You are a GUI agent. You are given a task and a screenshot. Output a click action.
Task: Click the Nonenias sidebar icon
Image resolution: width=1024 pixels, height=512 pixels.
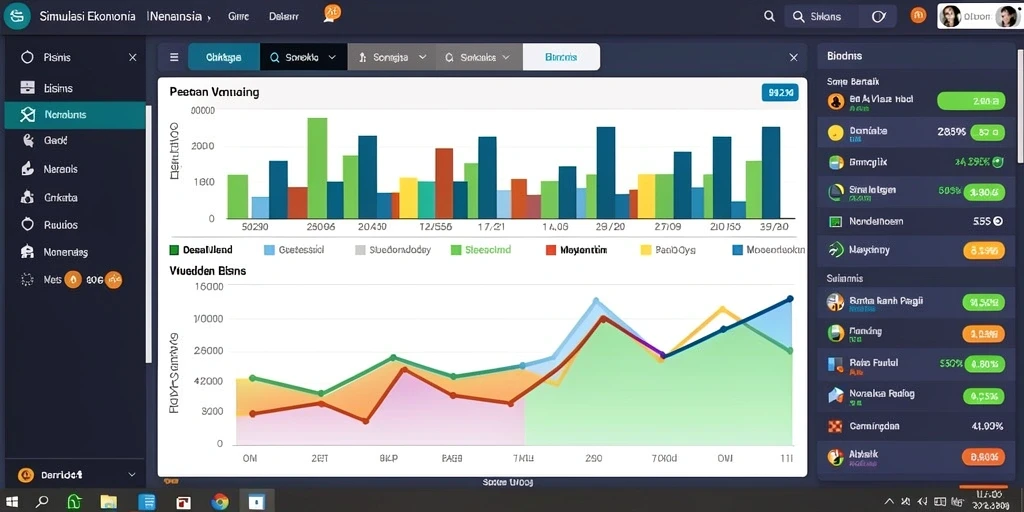point(27,252)
